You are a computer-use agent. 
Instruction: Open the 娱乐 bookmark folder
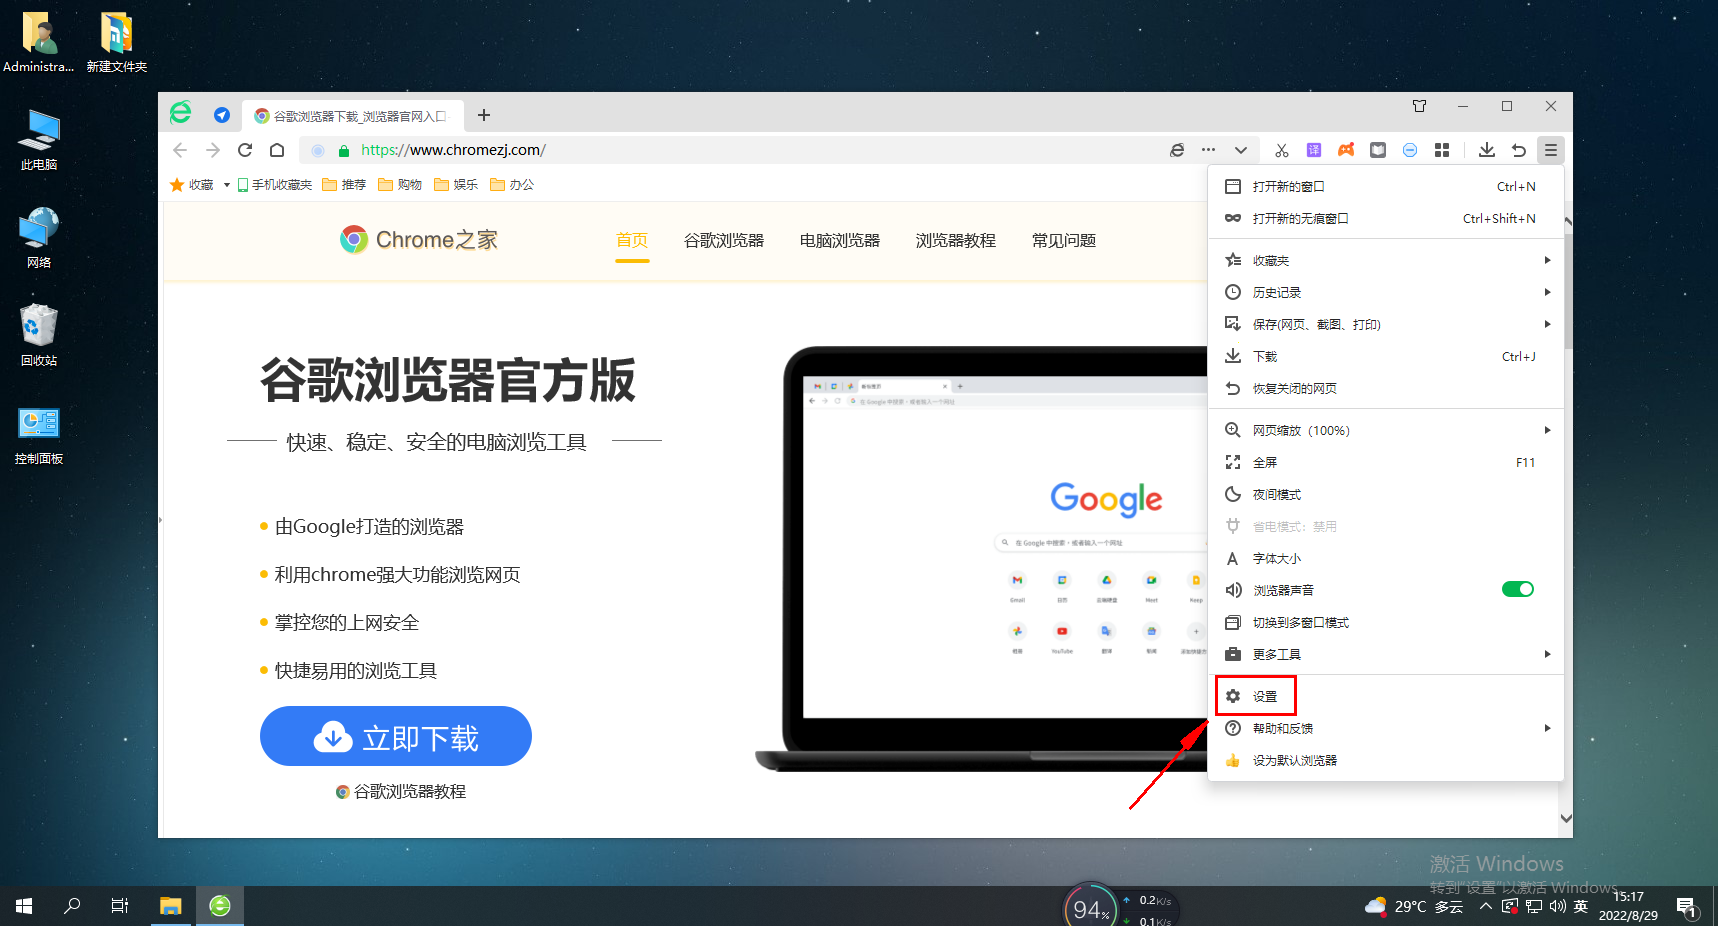[x=456, y=185]
